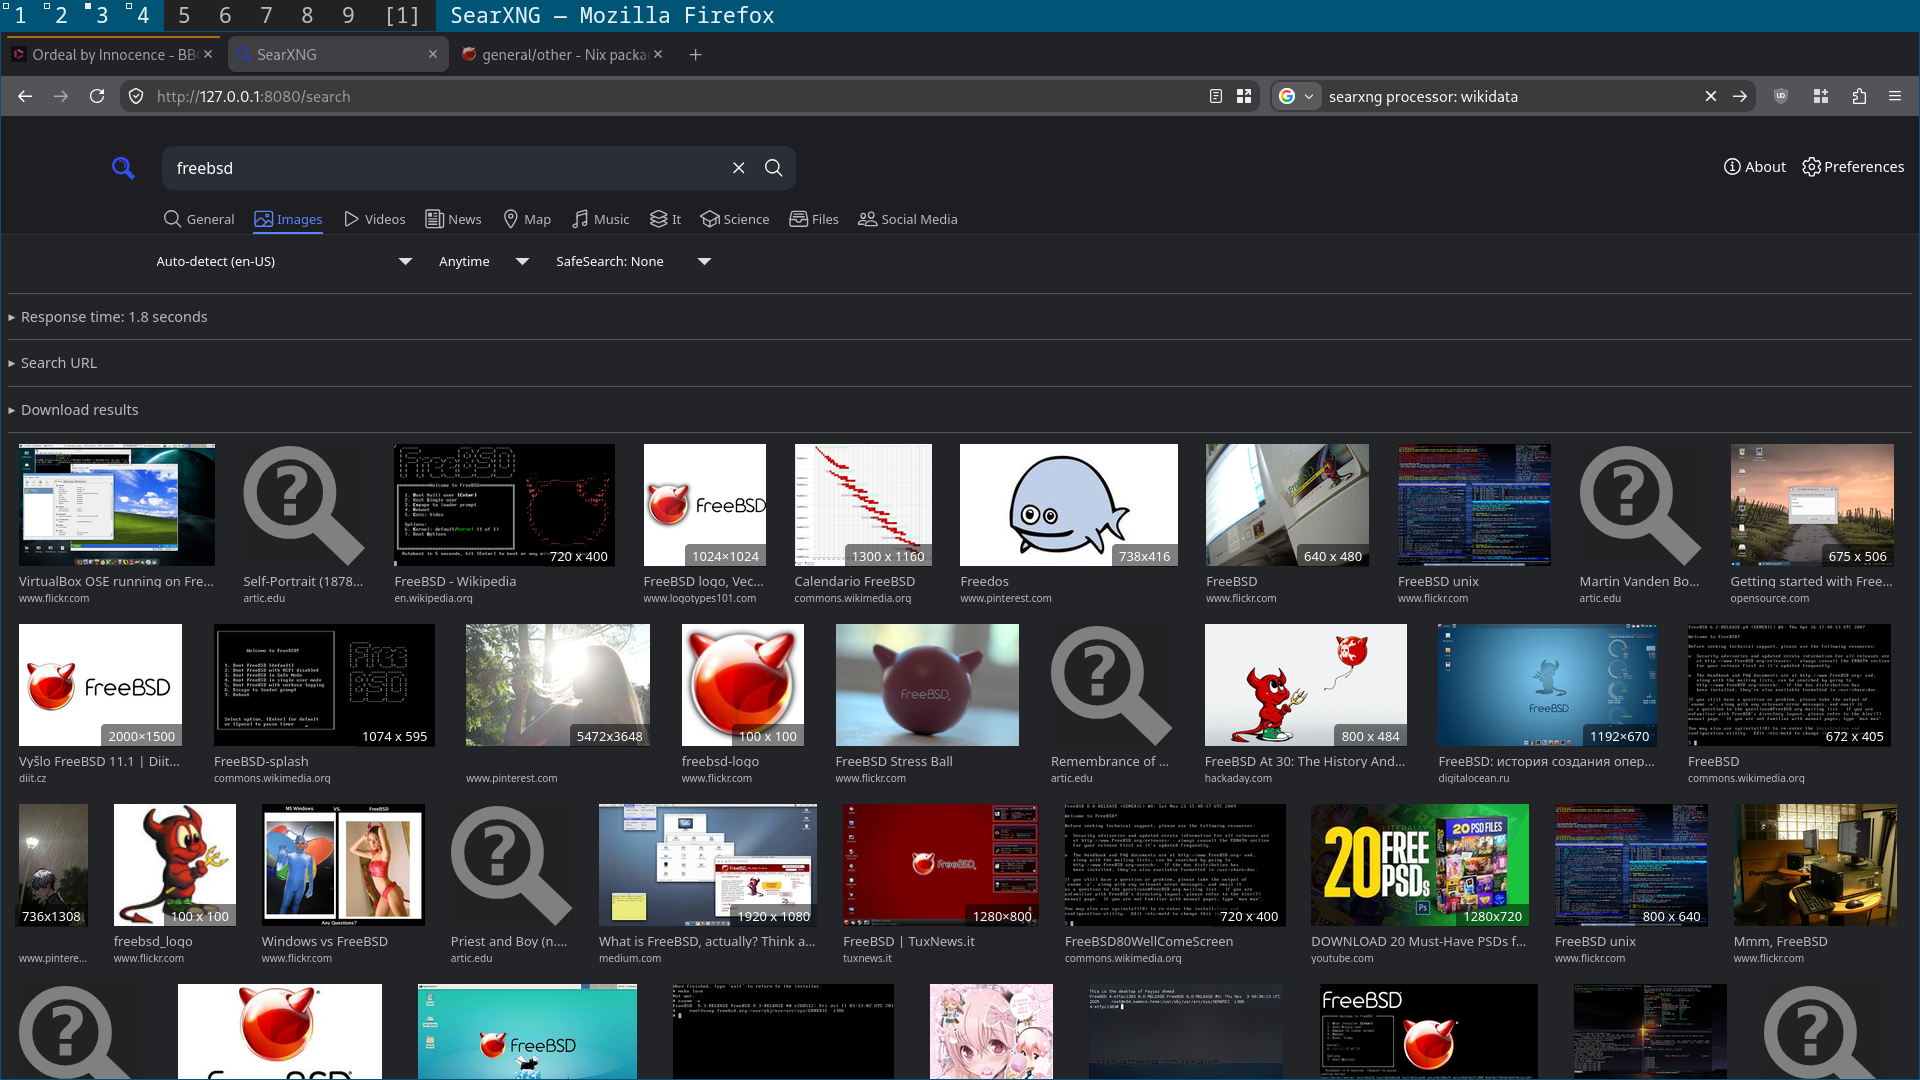Open the Firefox dashboard grid toolbar icon
1920x1080 pixels.
coord(1821,96)
